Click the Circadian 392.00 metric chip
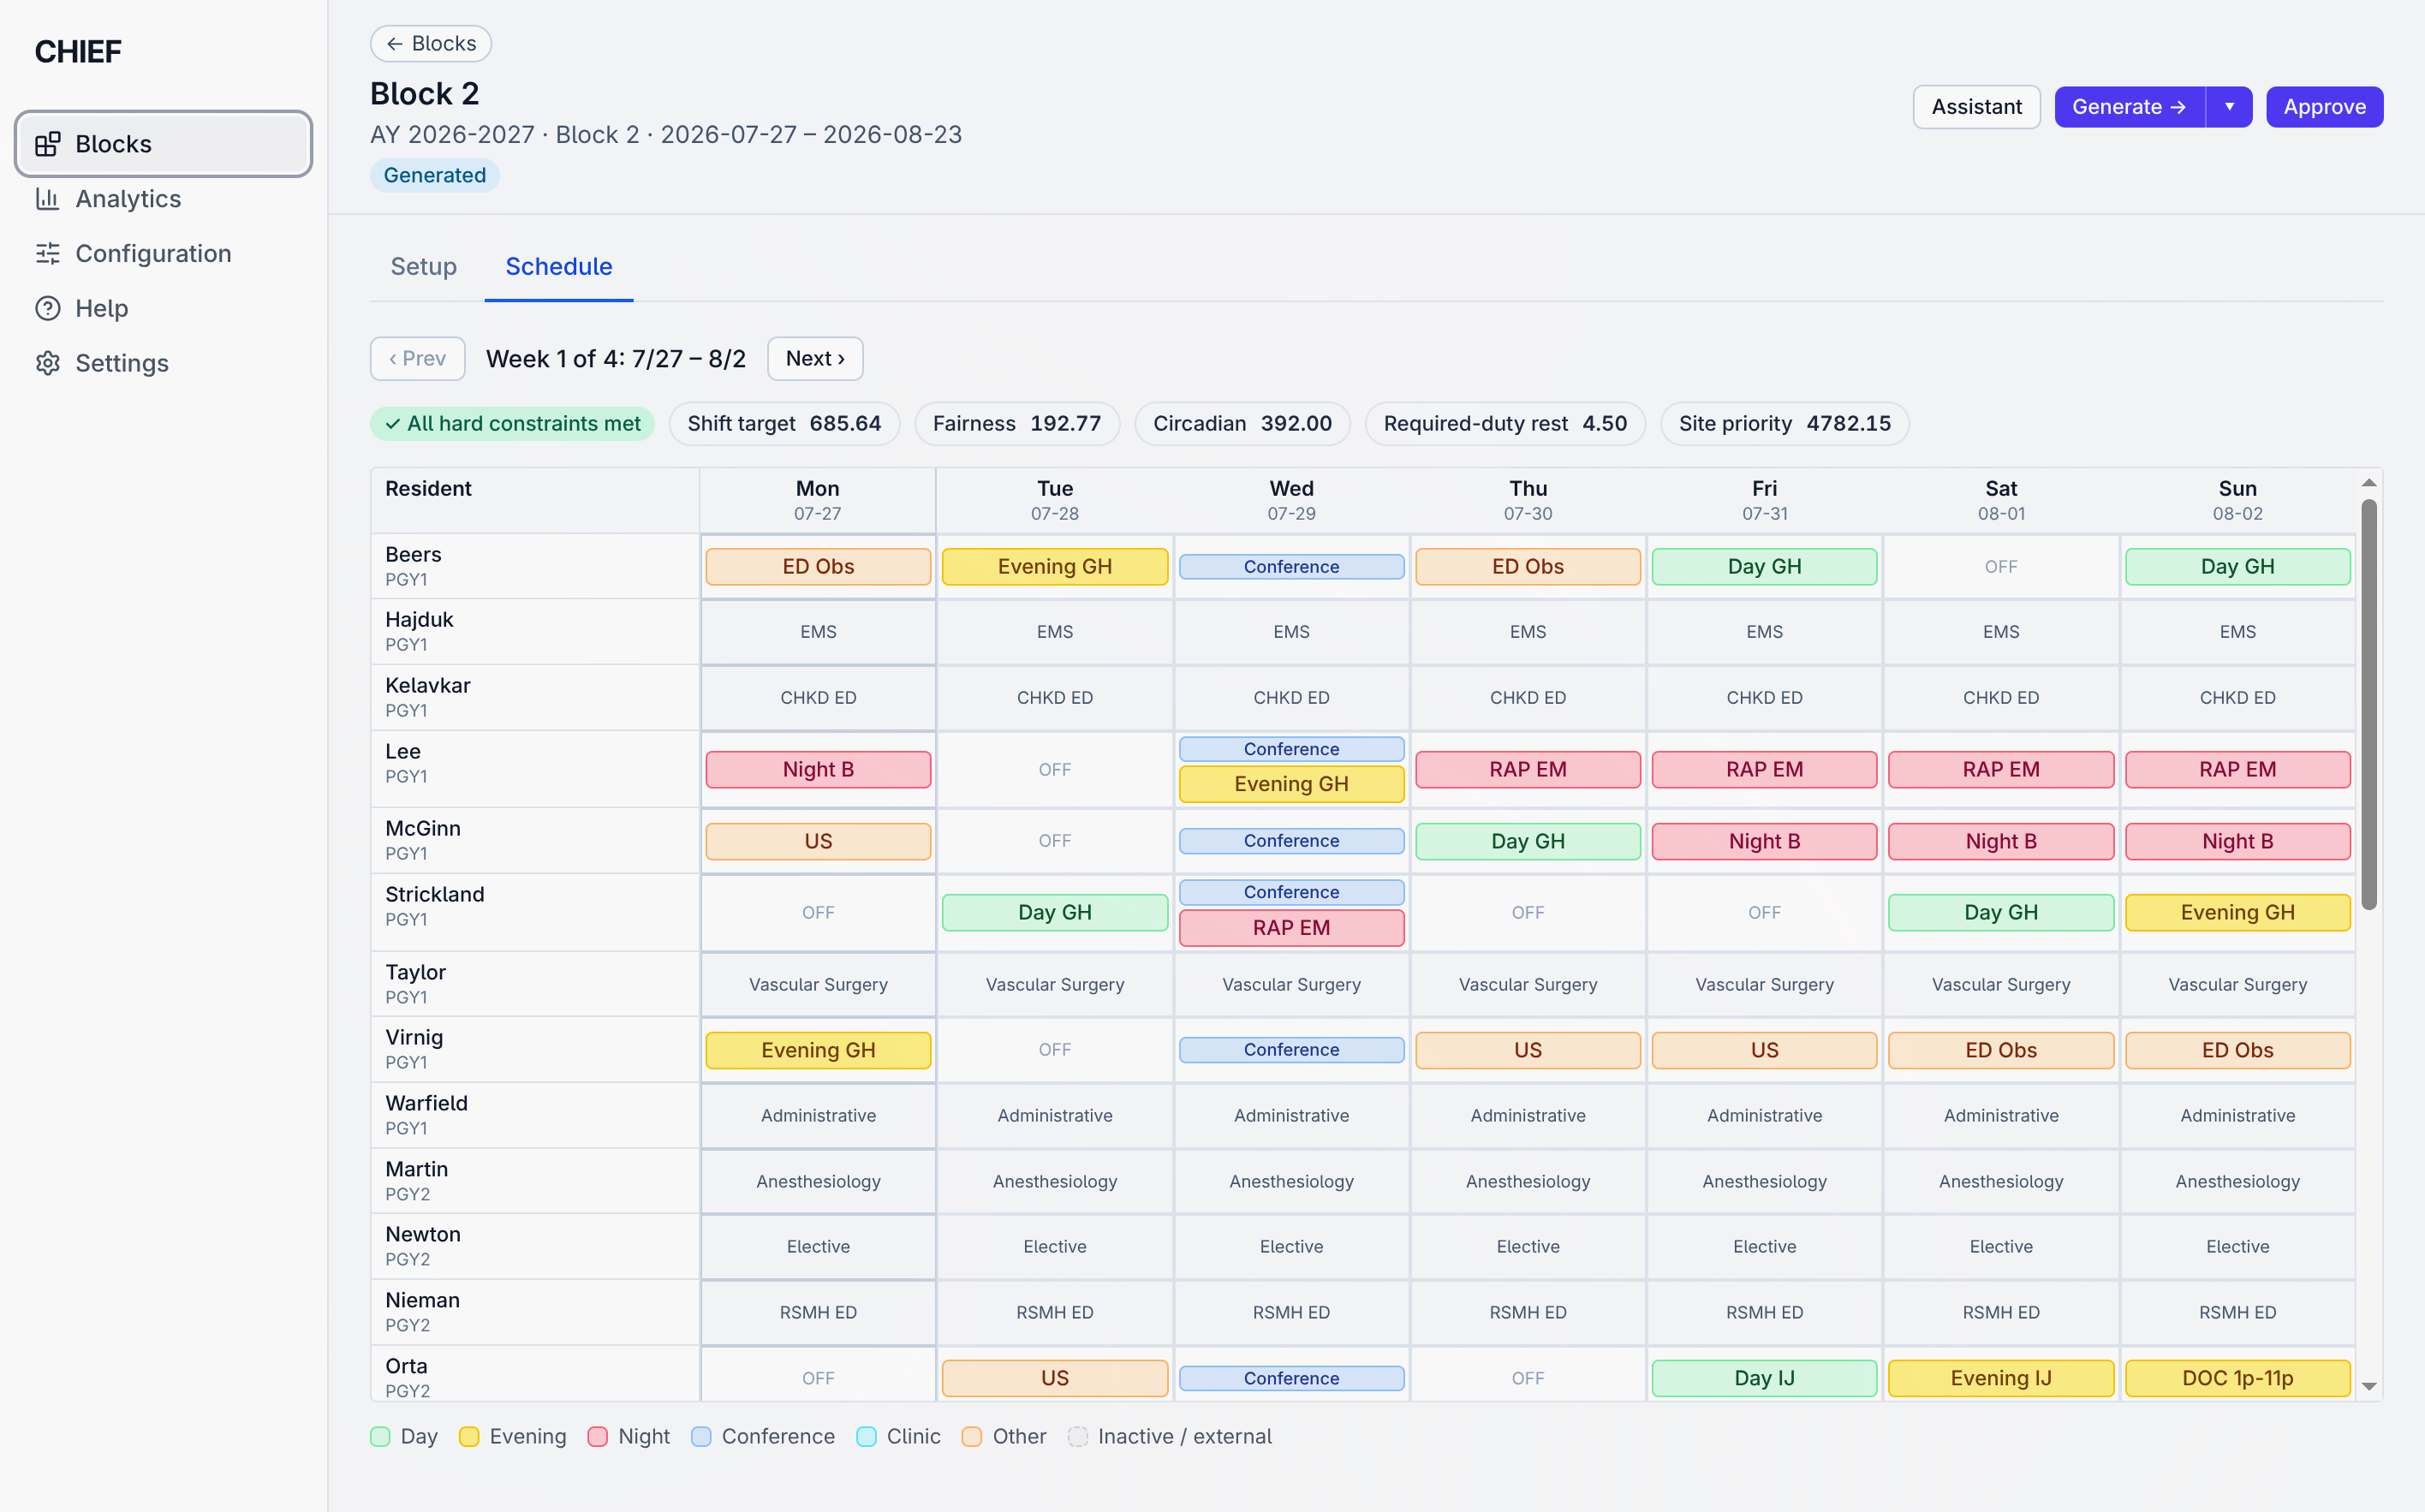The width and height of the screenshot is (2425, 1512). tap(1242, 424)
